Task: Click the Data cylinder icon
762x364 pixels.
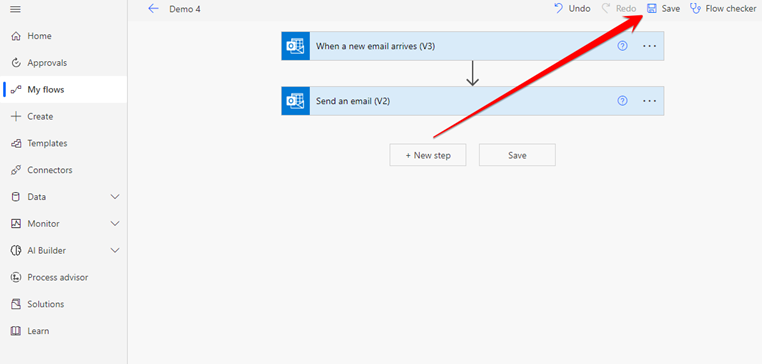Action: [x=16, y=197]
